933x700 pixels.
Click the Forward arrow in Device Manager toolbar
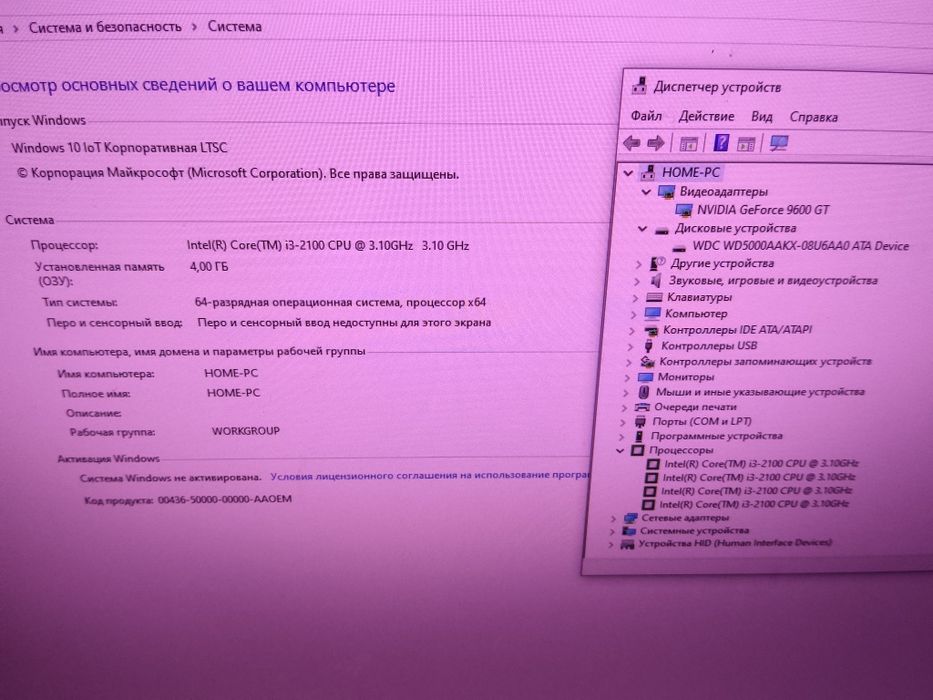(x=655, y=143)
